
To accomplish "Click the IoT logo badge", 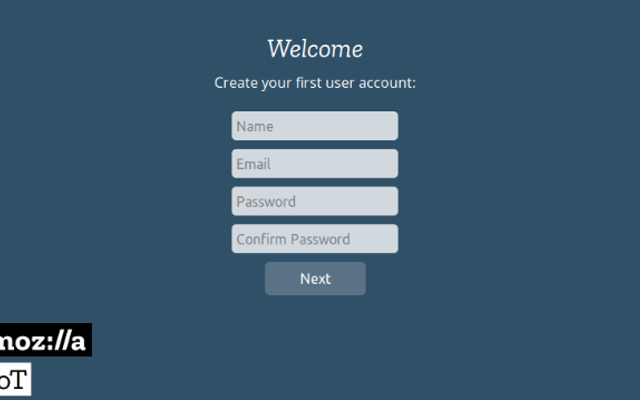I will click(x=16, y=379).
